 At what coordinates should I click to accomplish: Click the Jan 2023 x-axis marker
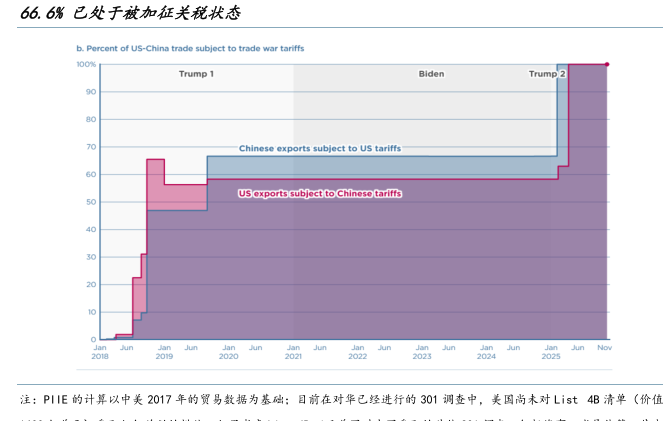tap(422, 352)
